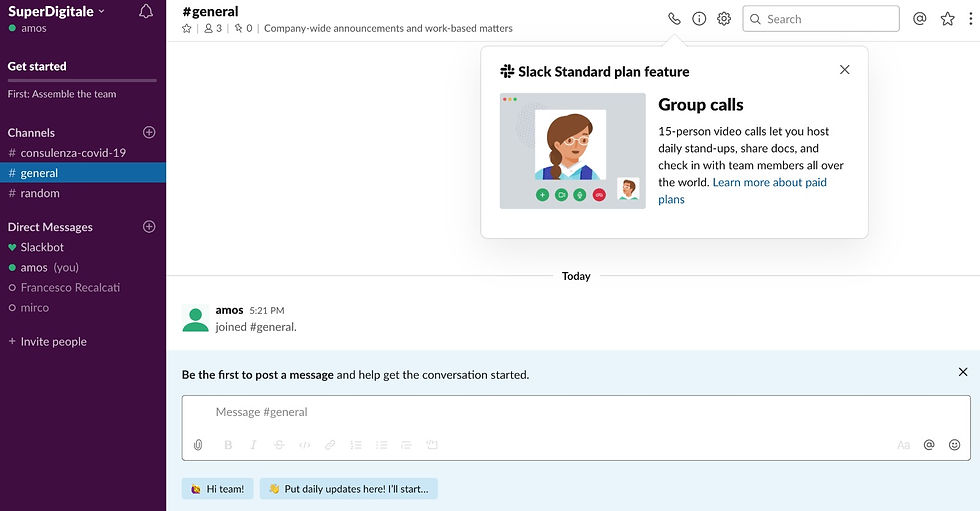Click the 5:21 PM message timestamp
This screenshot has height=511, width=980.
click(267, 310)
